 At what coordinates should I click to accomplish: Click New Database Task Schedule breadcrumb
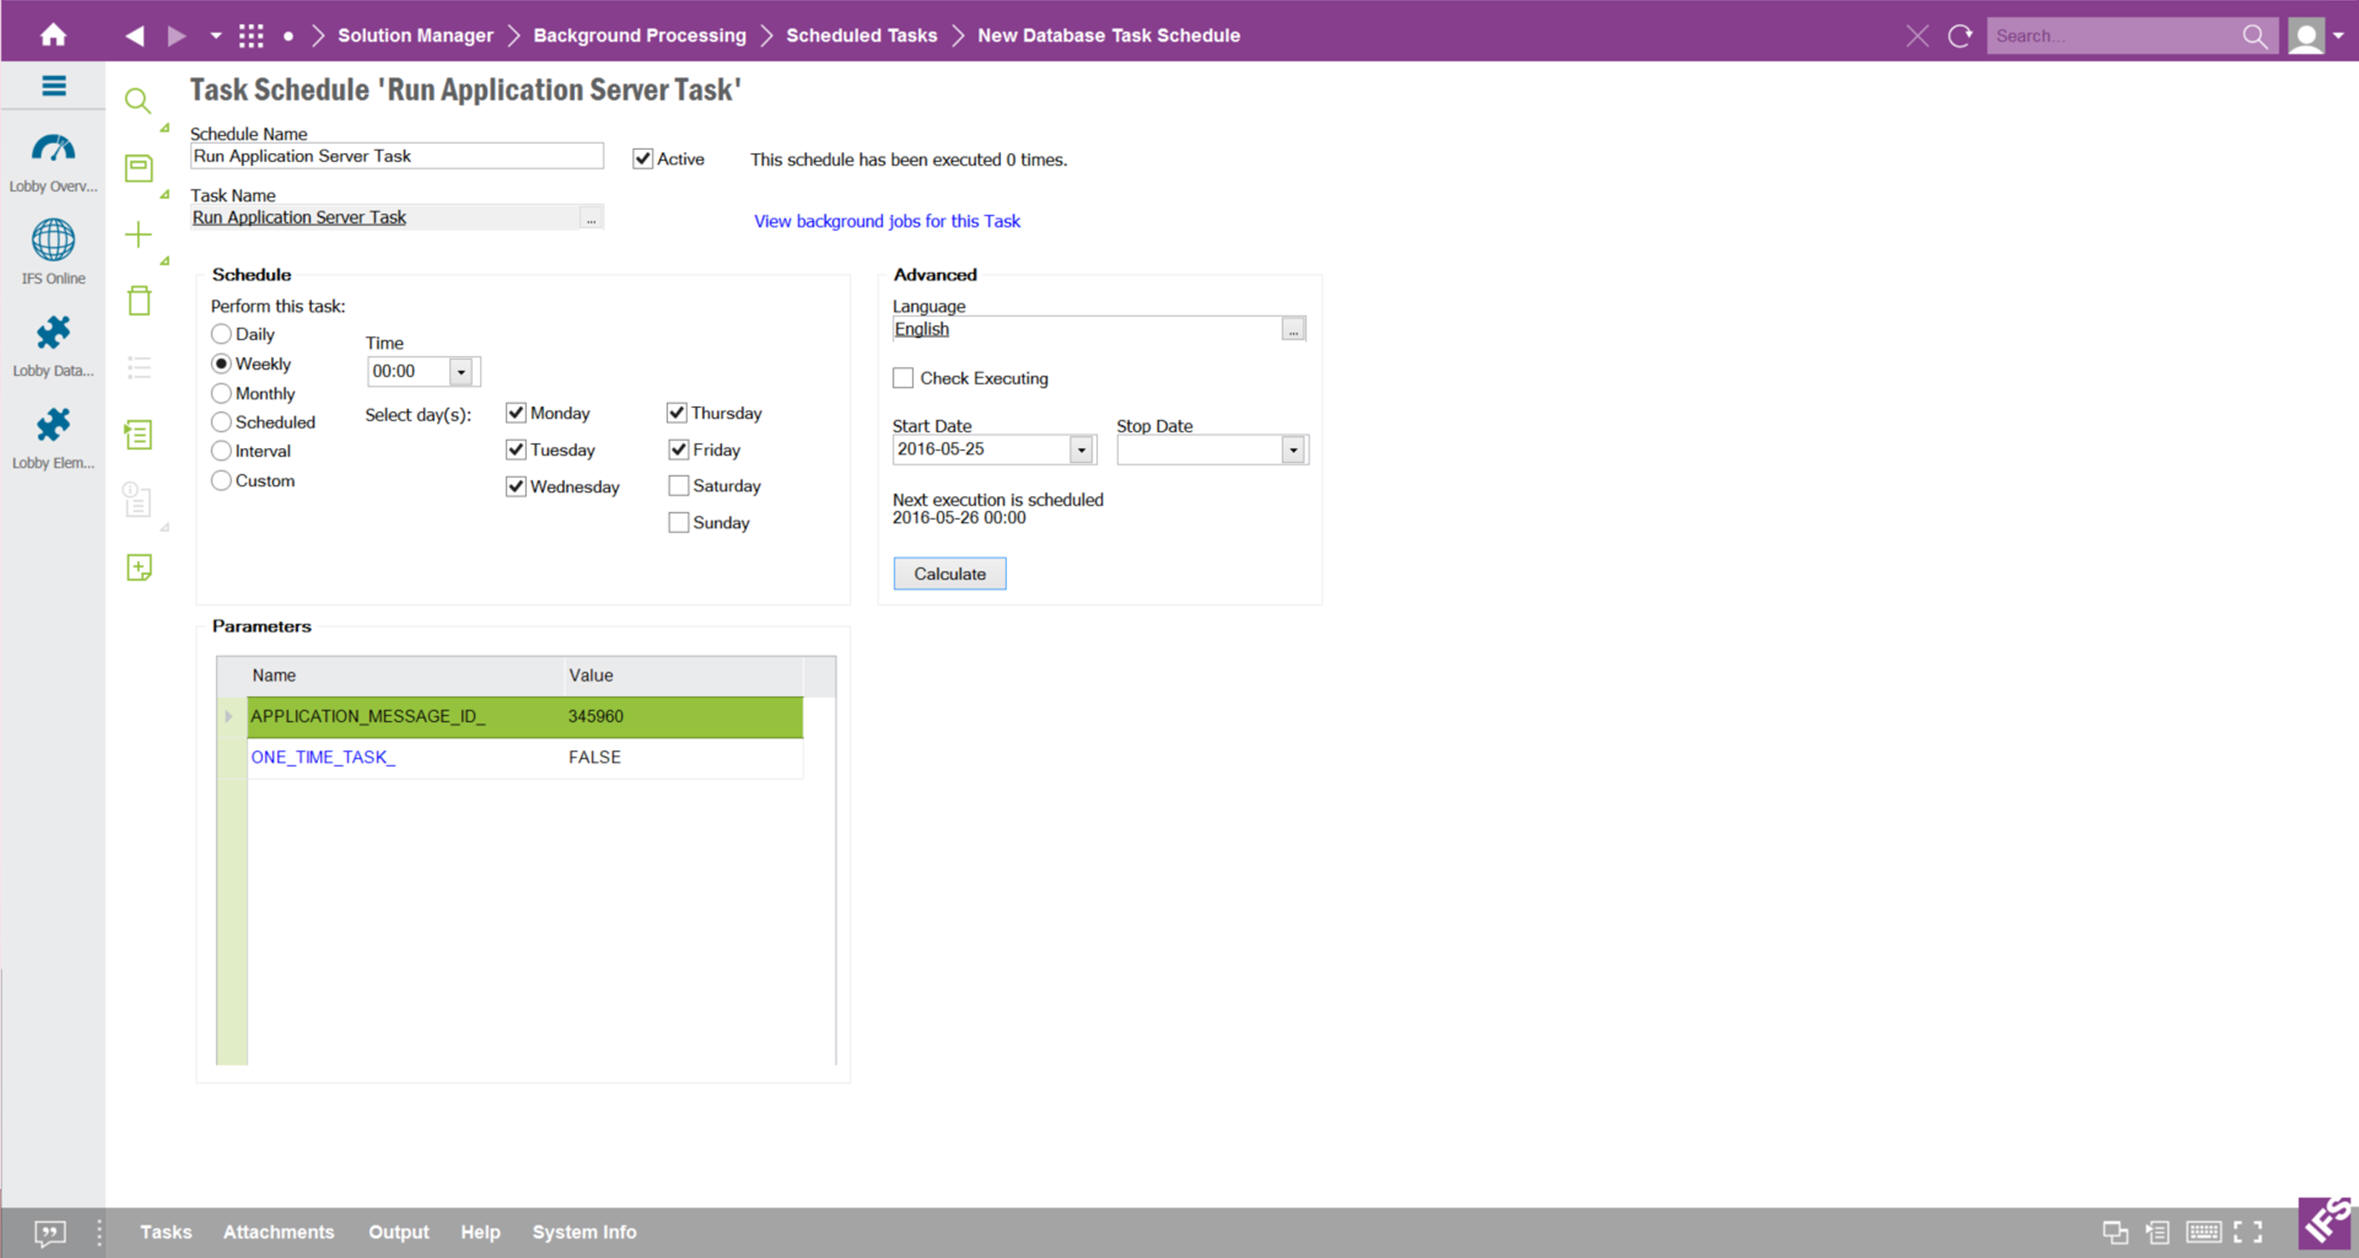(1109, 35)
